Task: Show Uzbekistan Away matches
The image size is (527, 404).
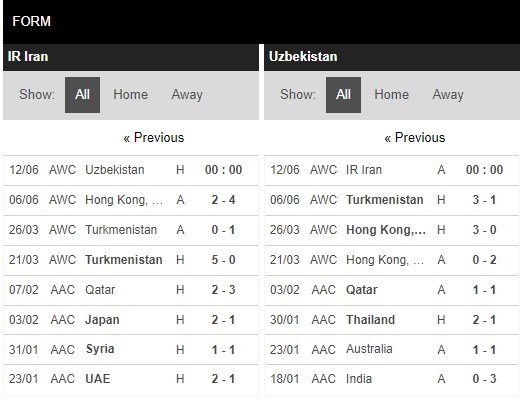Action: click(448, 95)
